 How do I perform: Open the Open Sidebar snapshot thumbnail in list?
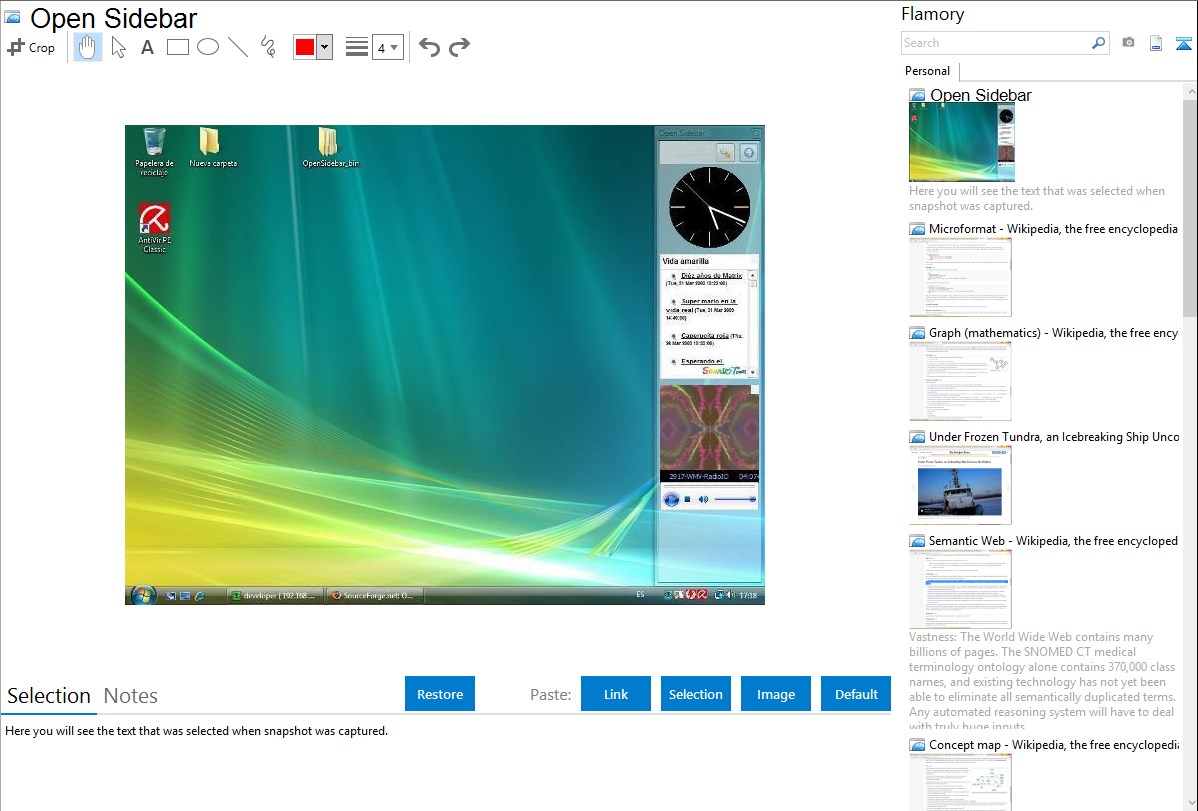962,142
